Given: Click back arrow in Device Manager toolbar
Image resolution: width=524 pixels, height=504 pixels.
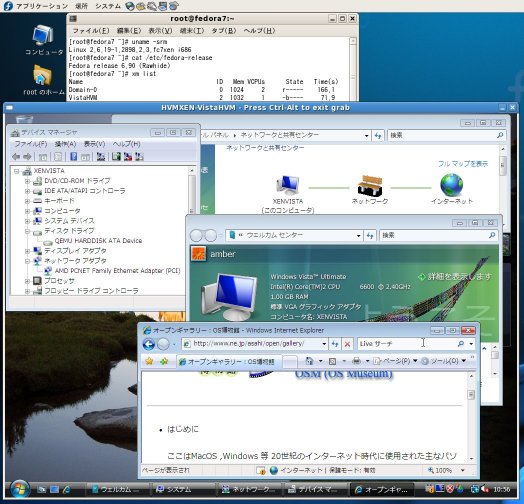Looking at the screenshot, I should 16,156.
